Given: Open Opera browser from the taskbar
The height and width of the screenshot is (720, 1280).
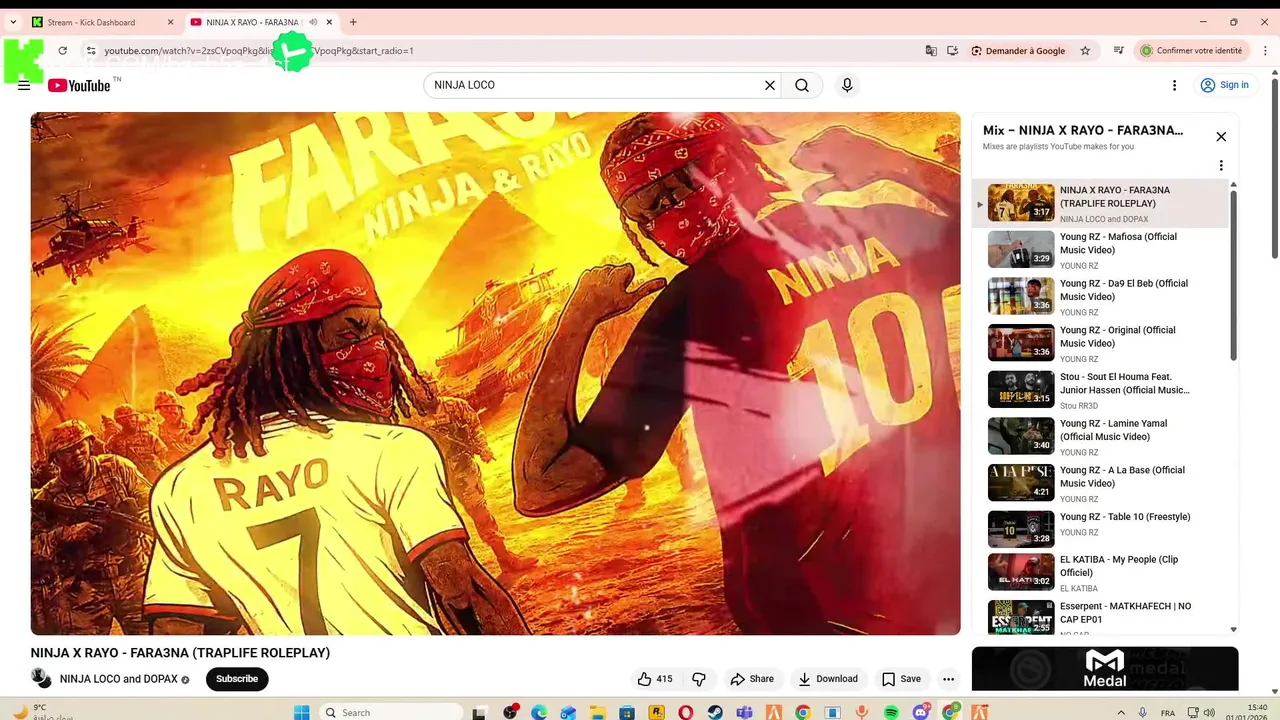Looking at the screenshot, I should [686, 712].
